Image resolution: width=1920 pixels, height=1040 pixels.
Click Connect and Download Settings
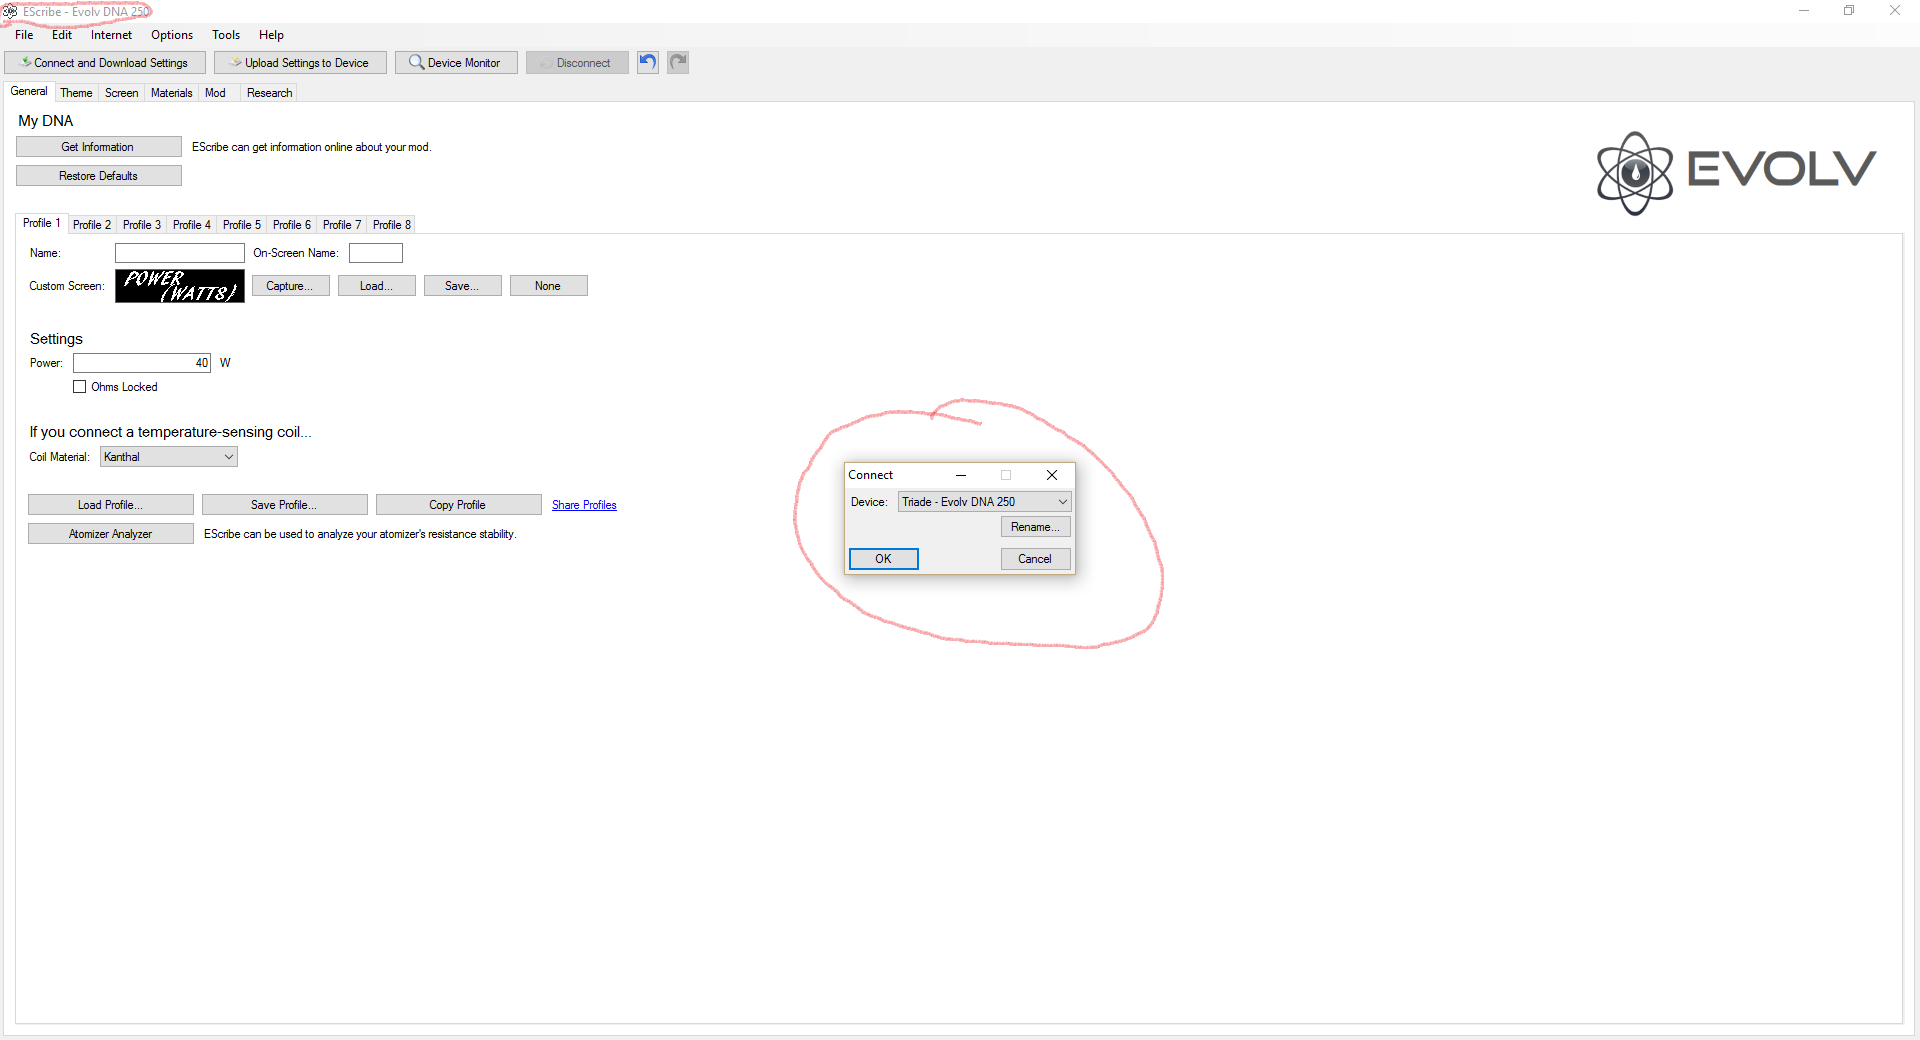[105, 62]
